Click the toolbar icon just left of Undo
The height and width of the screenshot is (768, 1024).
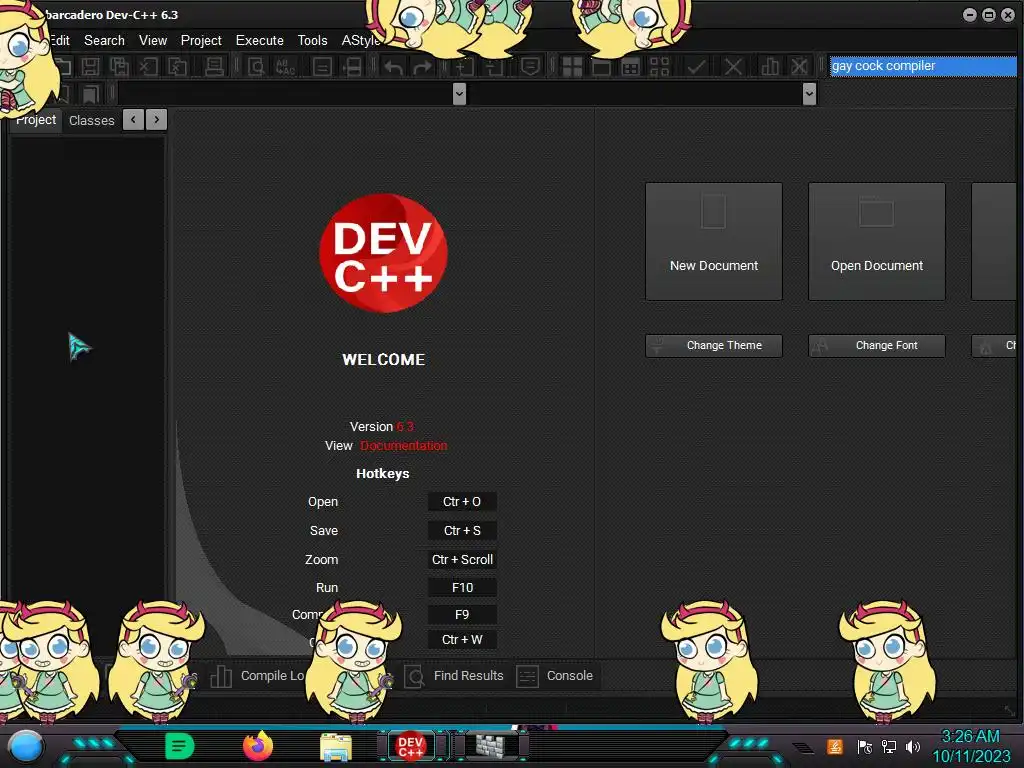point(353,66)
